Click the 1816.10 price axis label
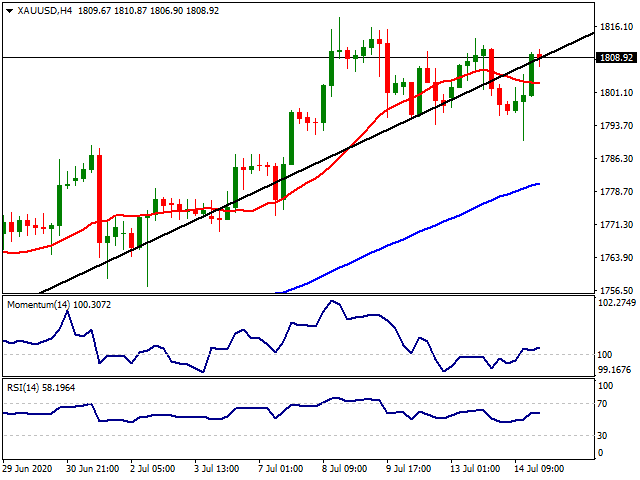The image size is (640, 480). point(616,27)
